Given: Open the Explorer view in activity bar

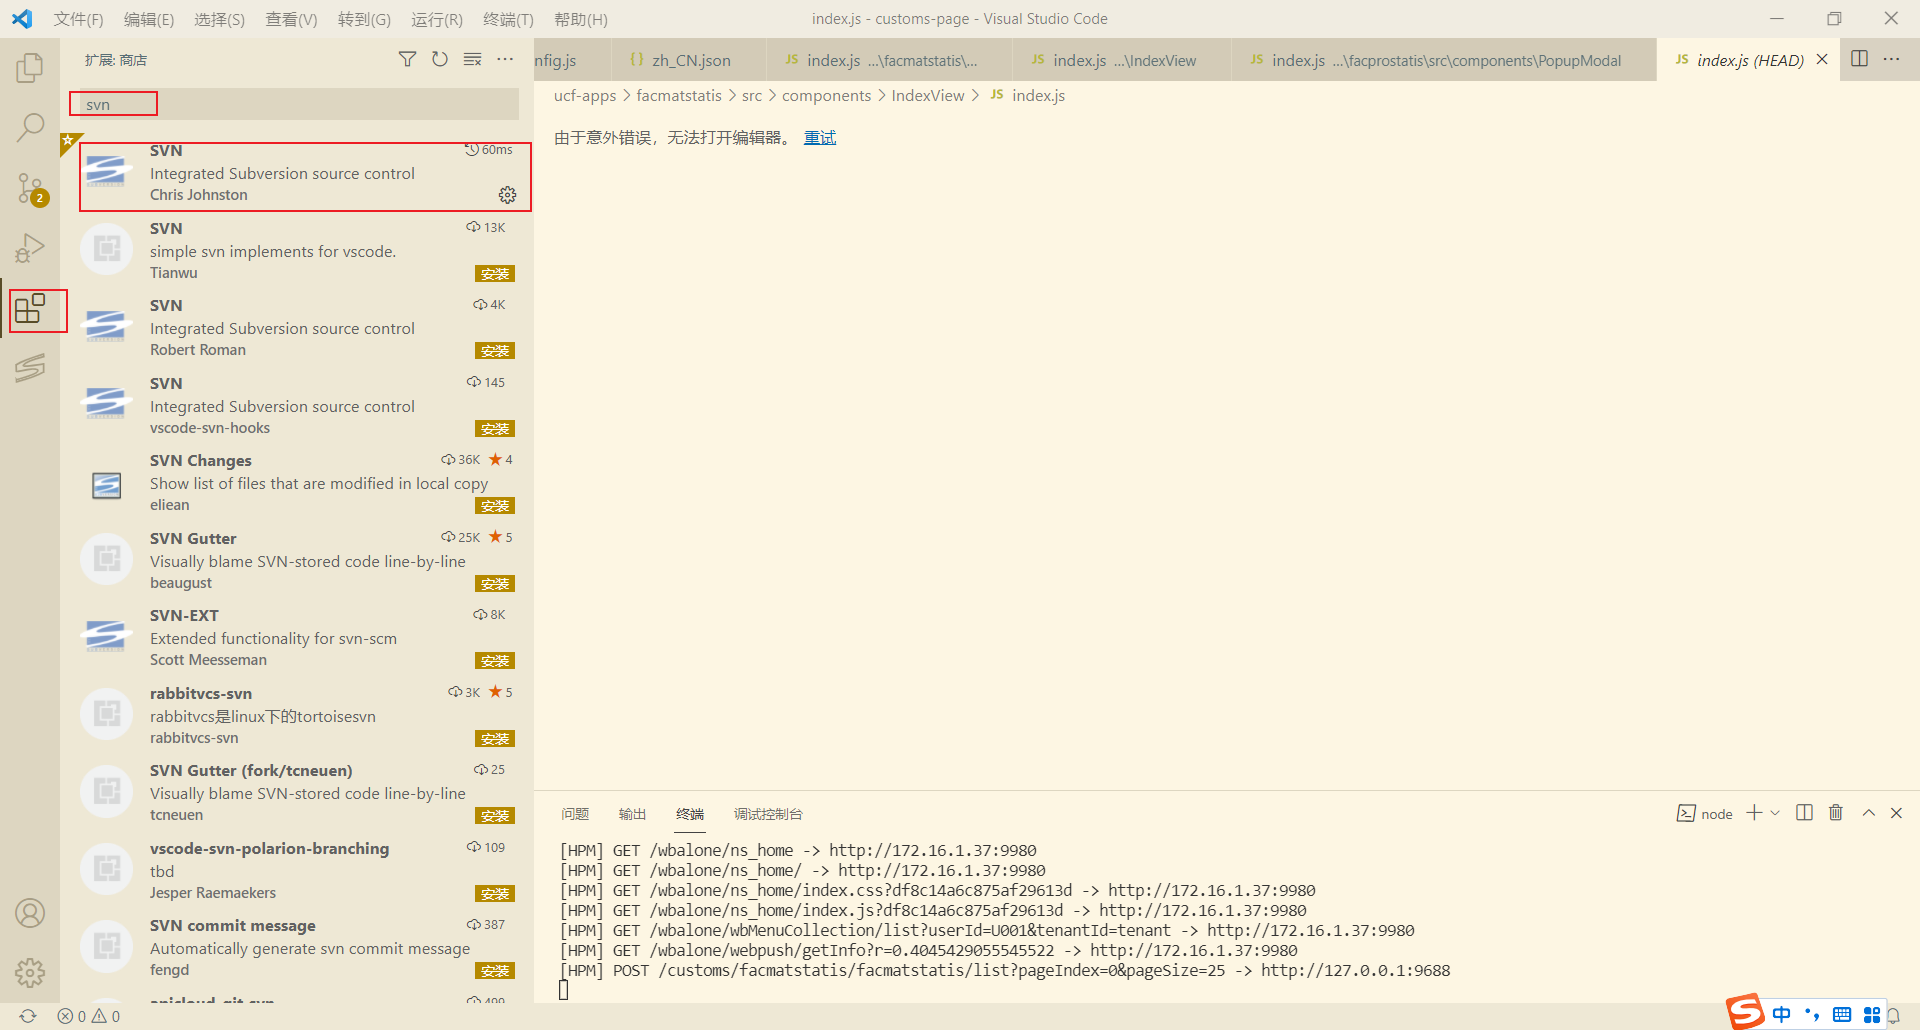Looking at the screenshot, I should click(x=30, y=68).
